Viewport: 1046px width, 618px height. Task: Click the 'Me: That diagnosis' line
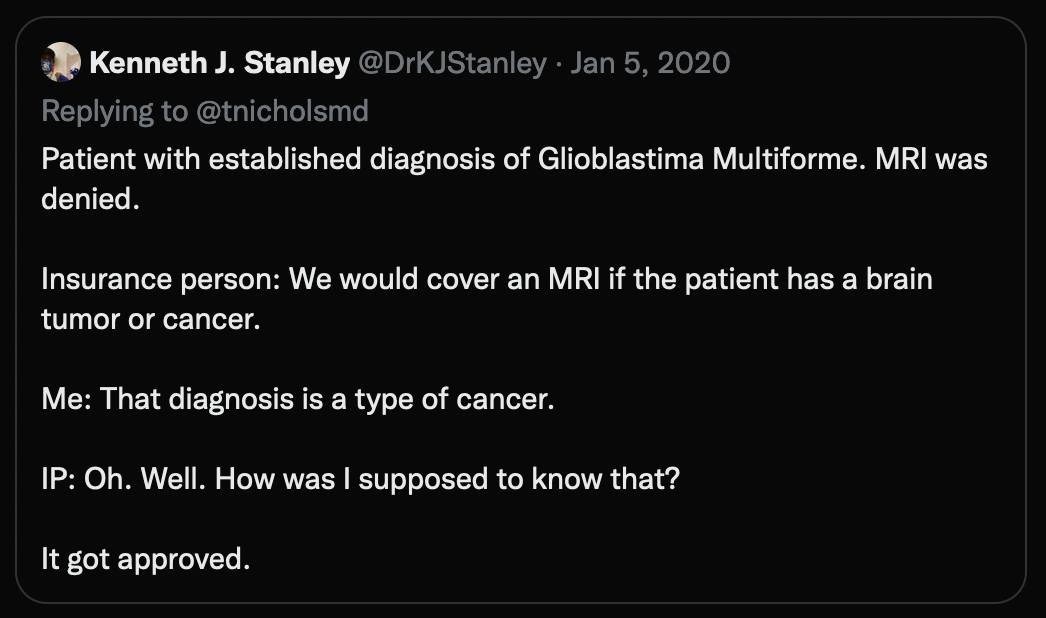pyautogui.click(x=180, y=399)
